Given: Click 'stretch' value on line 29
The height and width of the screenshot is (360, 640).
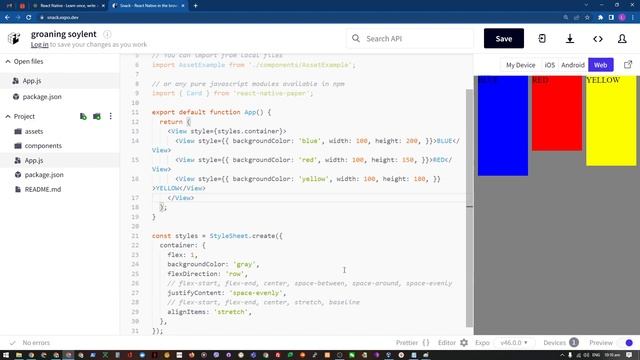Looking at the screenshot, I should tap(231, 311).
